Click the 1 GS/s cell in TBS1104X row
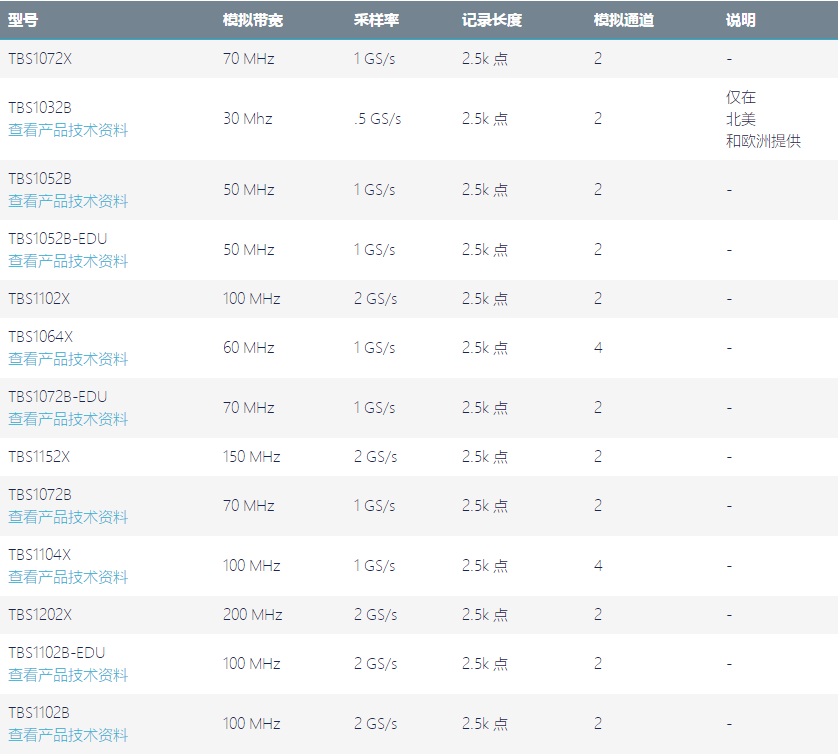838x755 pixels. point(375,565)
